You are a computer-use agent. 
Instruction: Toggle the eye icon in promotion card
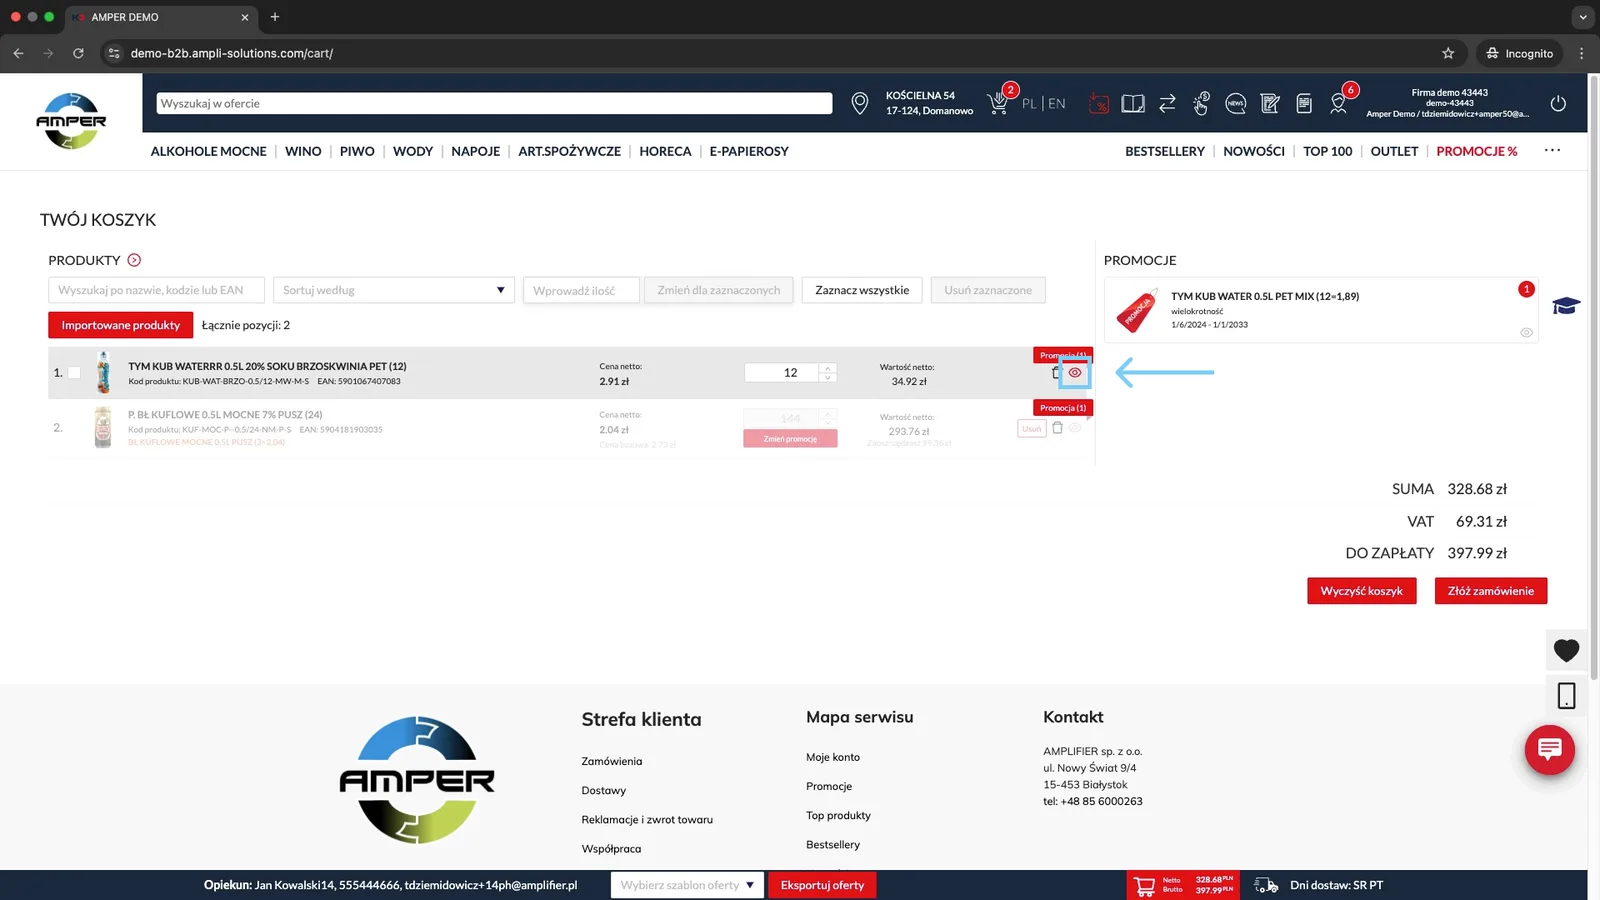point(1526,332)
